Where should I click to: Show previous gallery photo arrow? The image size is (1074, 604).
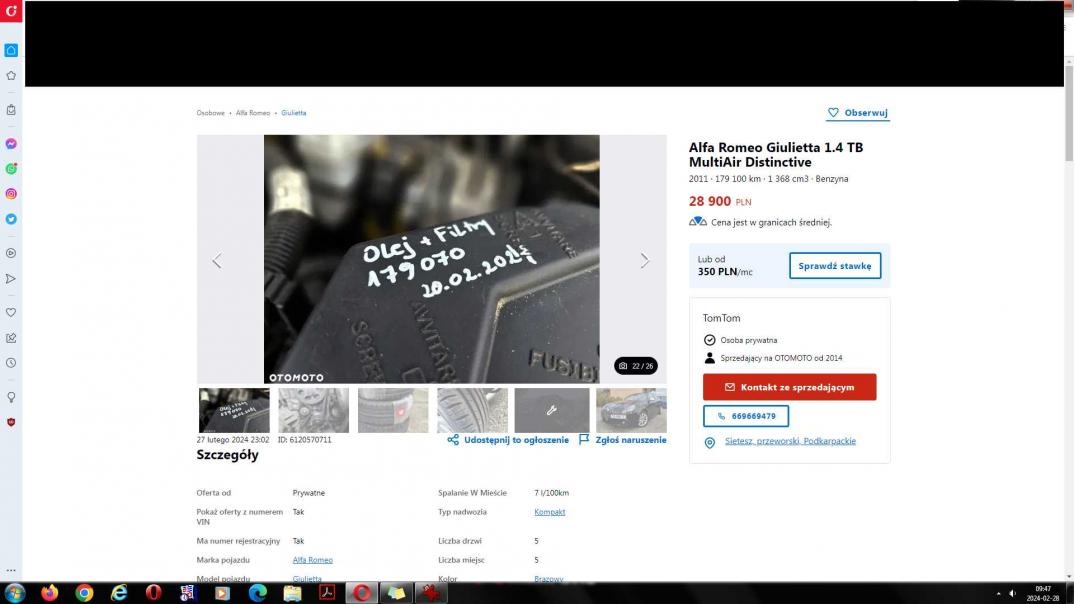pyautogui.click(x=217, y=260)
